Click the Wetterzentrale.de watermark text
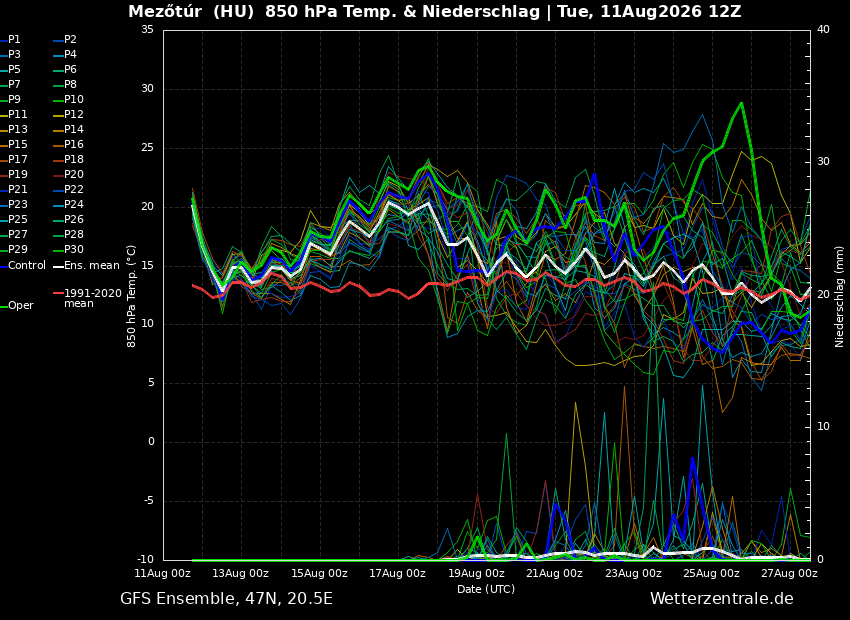The width and height of the screenshot is (850, 620). pyautogui.click(x=722, y=599)
